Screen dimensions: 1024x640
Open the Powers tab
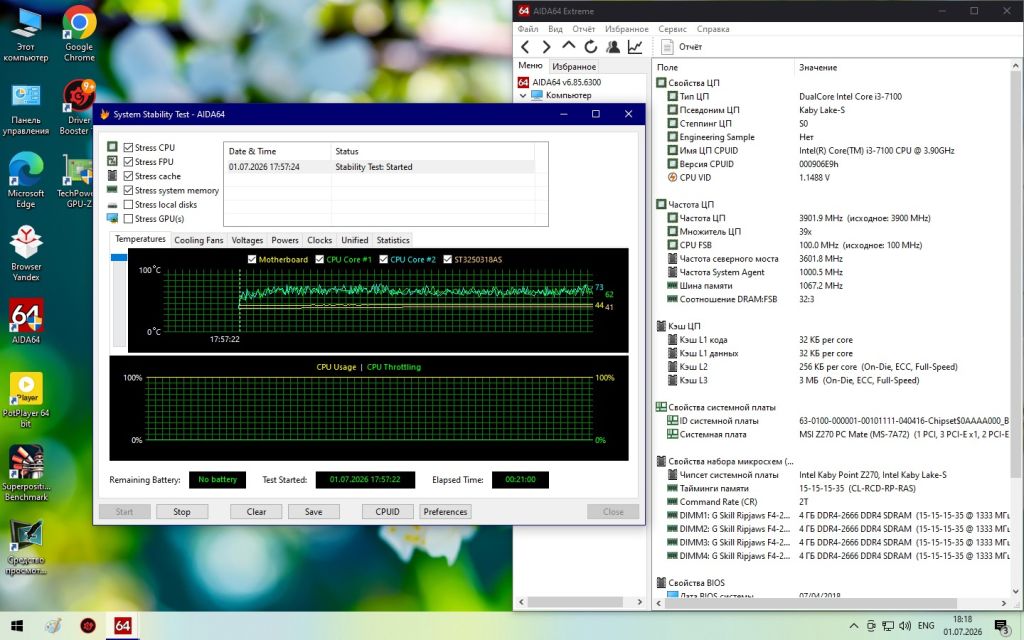(x=285, y=240)
